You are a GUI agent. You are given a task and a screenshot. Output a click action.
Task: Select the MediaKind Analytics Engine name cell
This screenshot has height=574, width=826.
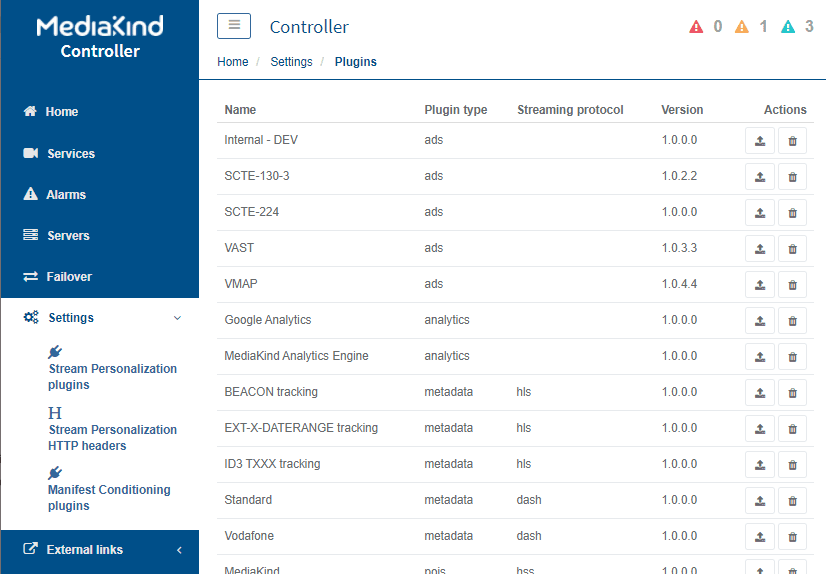tap(296, 355)
